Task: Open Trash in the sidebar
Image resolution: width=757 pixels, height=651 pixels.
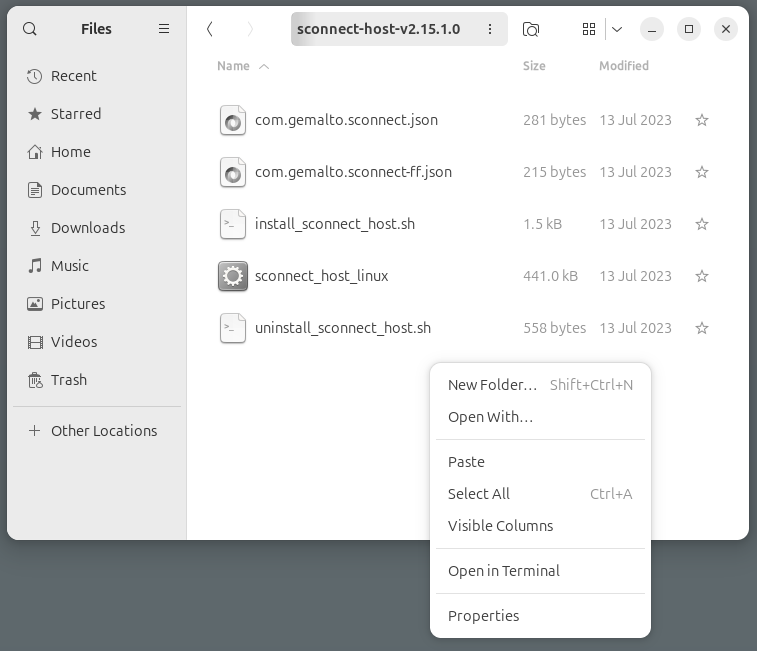Action: pos(97,380)
